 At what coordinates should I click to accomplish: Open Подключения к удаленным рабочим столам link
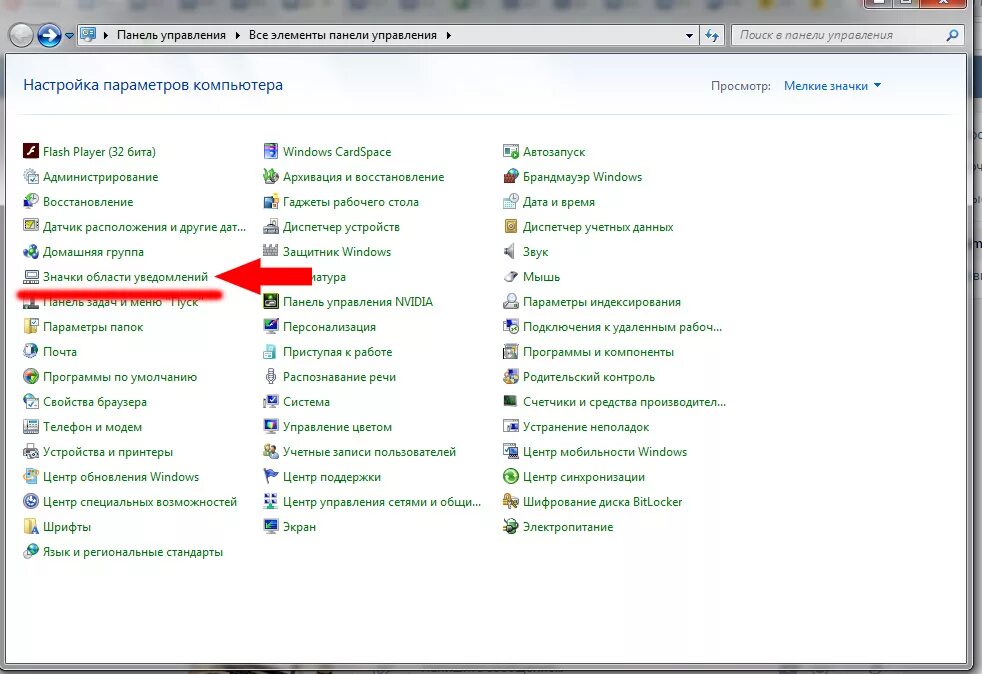click(622, 327)
